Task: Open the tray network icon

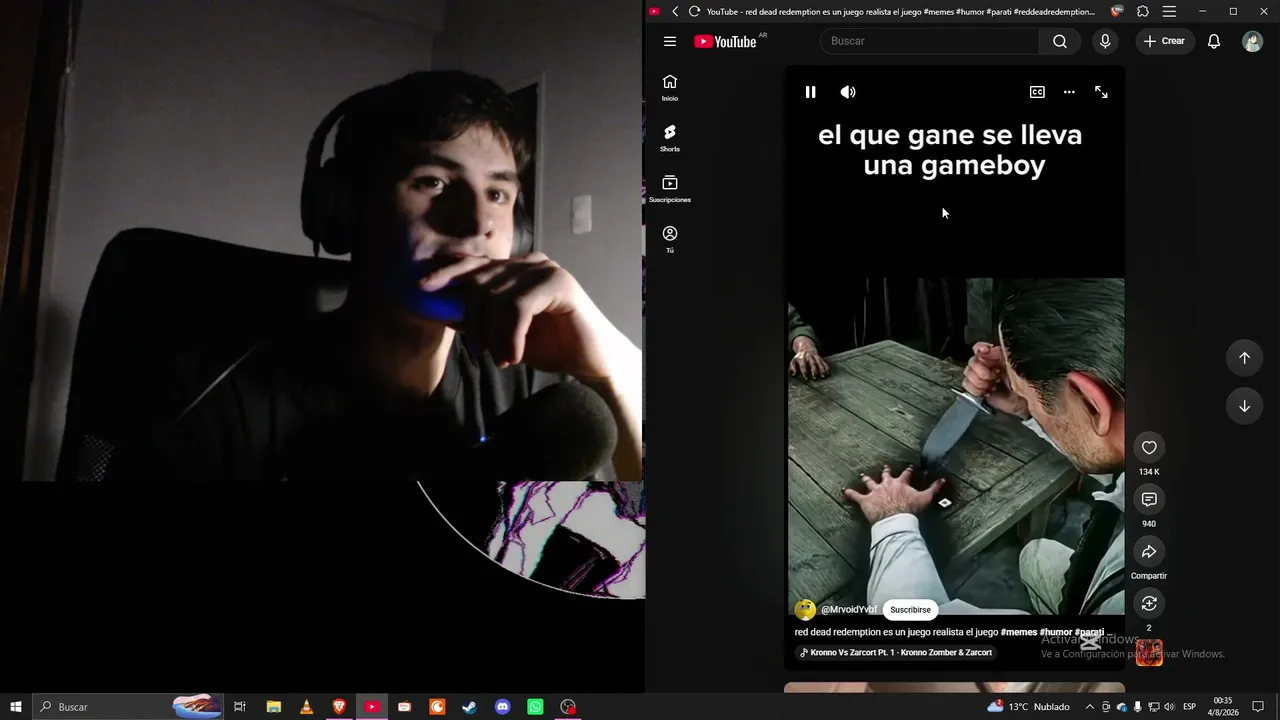Action: point(1153,707)
